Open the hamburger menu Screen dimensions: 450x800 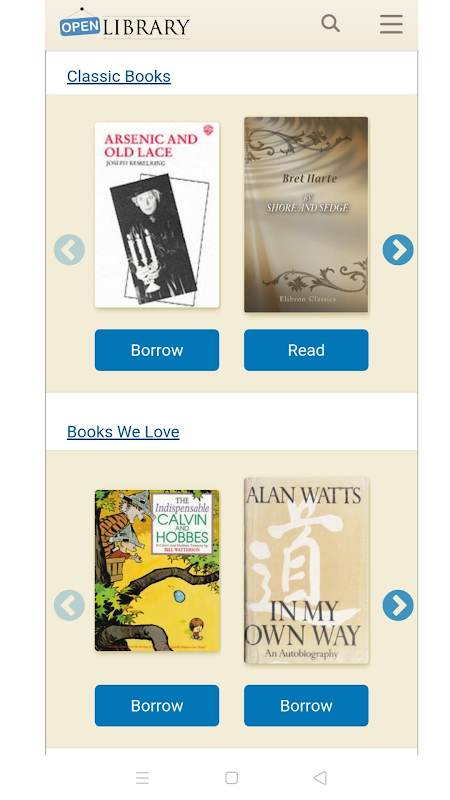point(391,24)
